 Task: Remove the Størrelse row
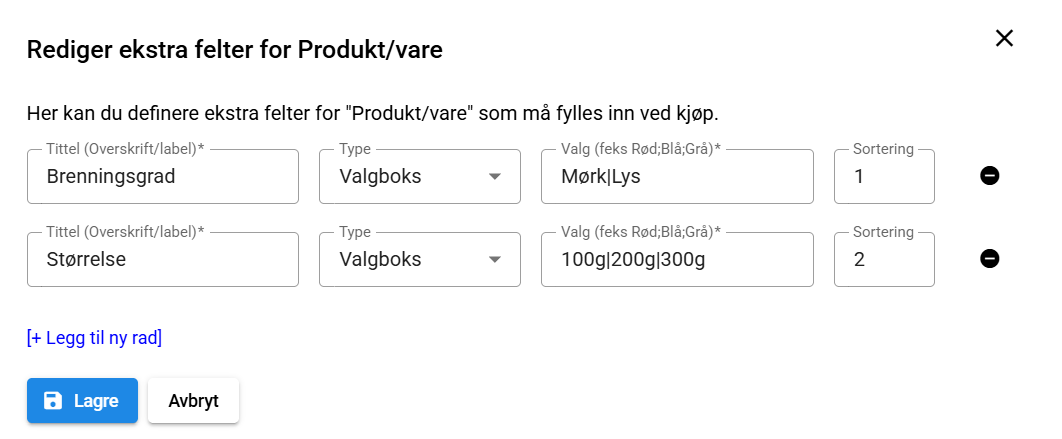[x=990, y=260]
